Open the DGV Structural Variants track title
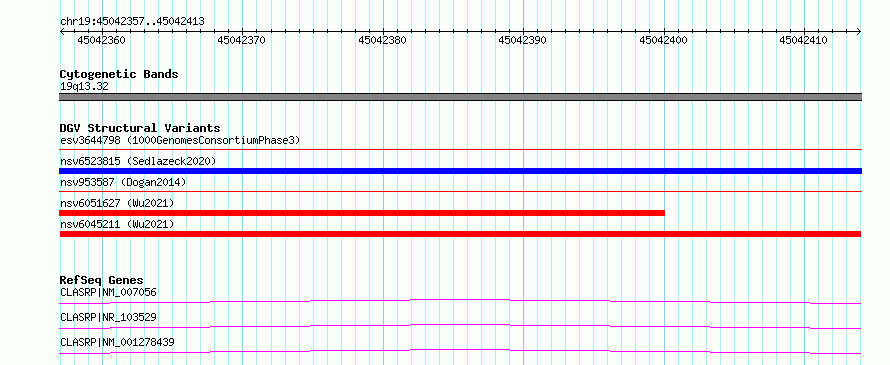890x365 pixels. point(140,128)
